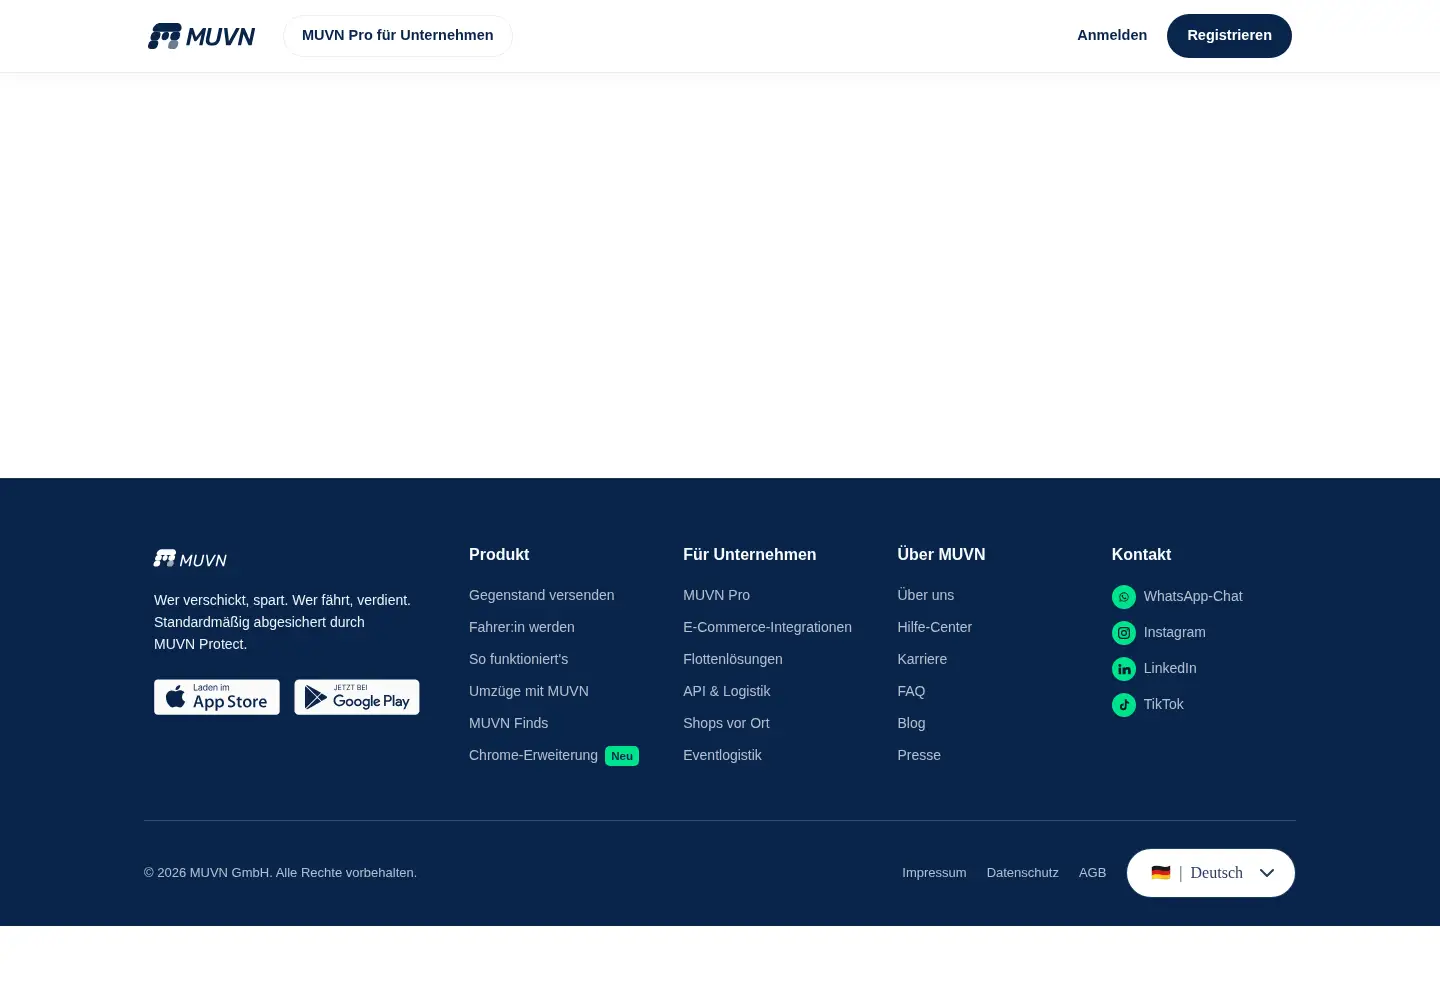Screen dimensions: 1440x1000
Task: Open AGB terms link
Action: pyautogui.click(x=1093, y=873)
